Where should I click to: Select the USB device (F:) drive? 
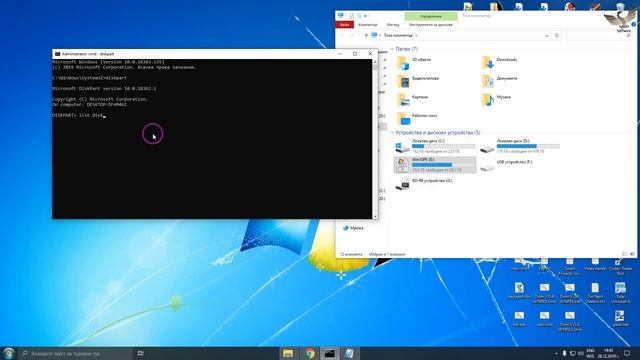click(507, 165)
